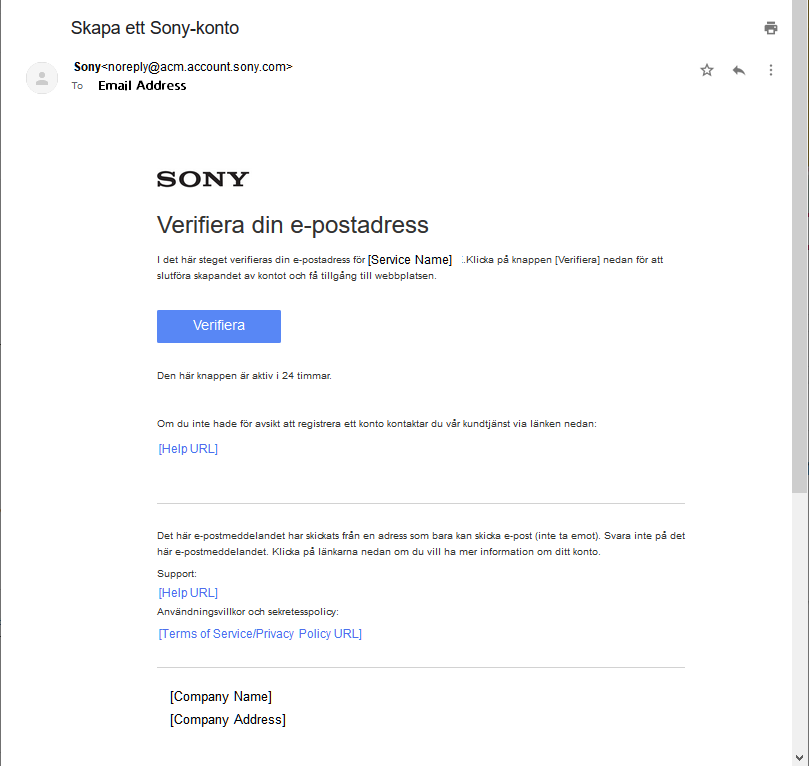Screen dimensions: 809x766
Task: Click the SONY logo in the email body
Action: 201,178
